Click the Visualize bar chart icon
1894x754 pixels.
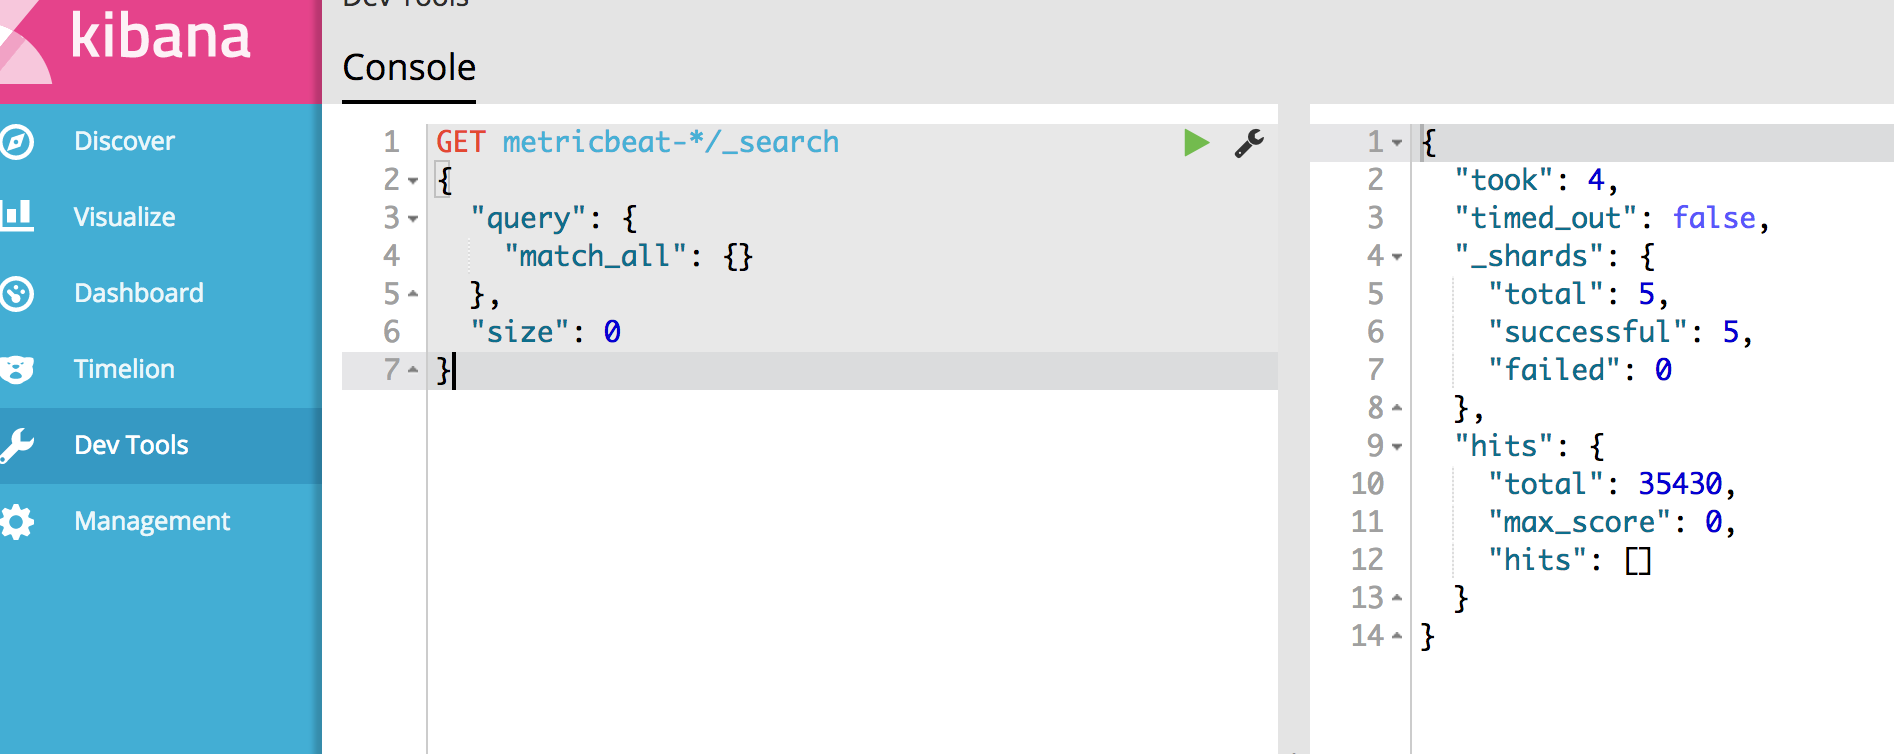(x=17, y=215)
